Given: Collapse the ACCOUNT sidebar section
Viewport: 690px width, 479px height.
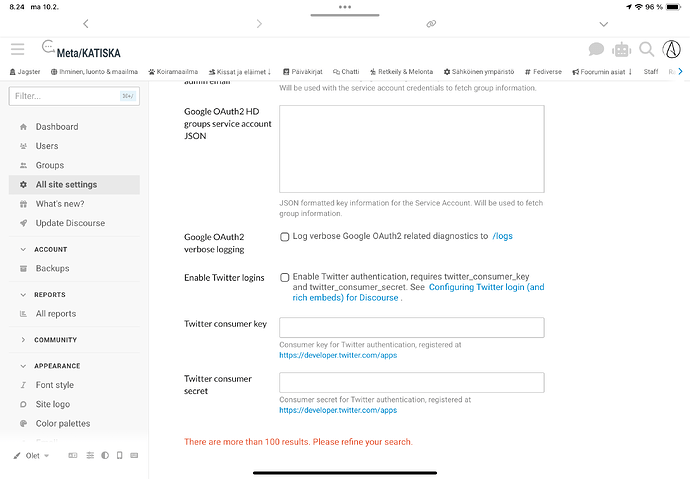Looking at the screenshot, I should point(44,249).
